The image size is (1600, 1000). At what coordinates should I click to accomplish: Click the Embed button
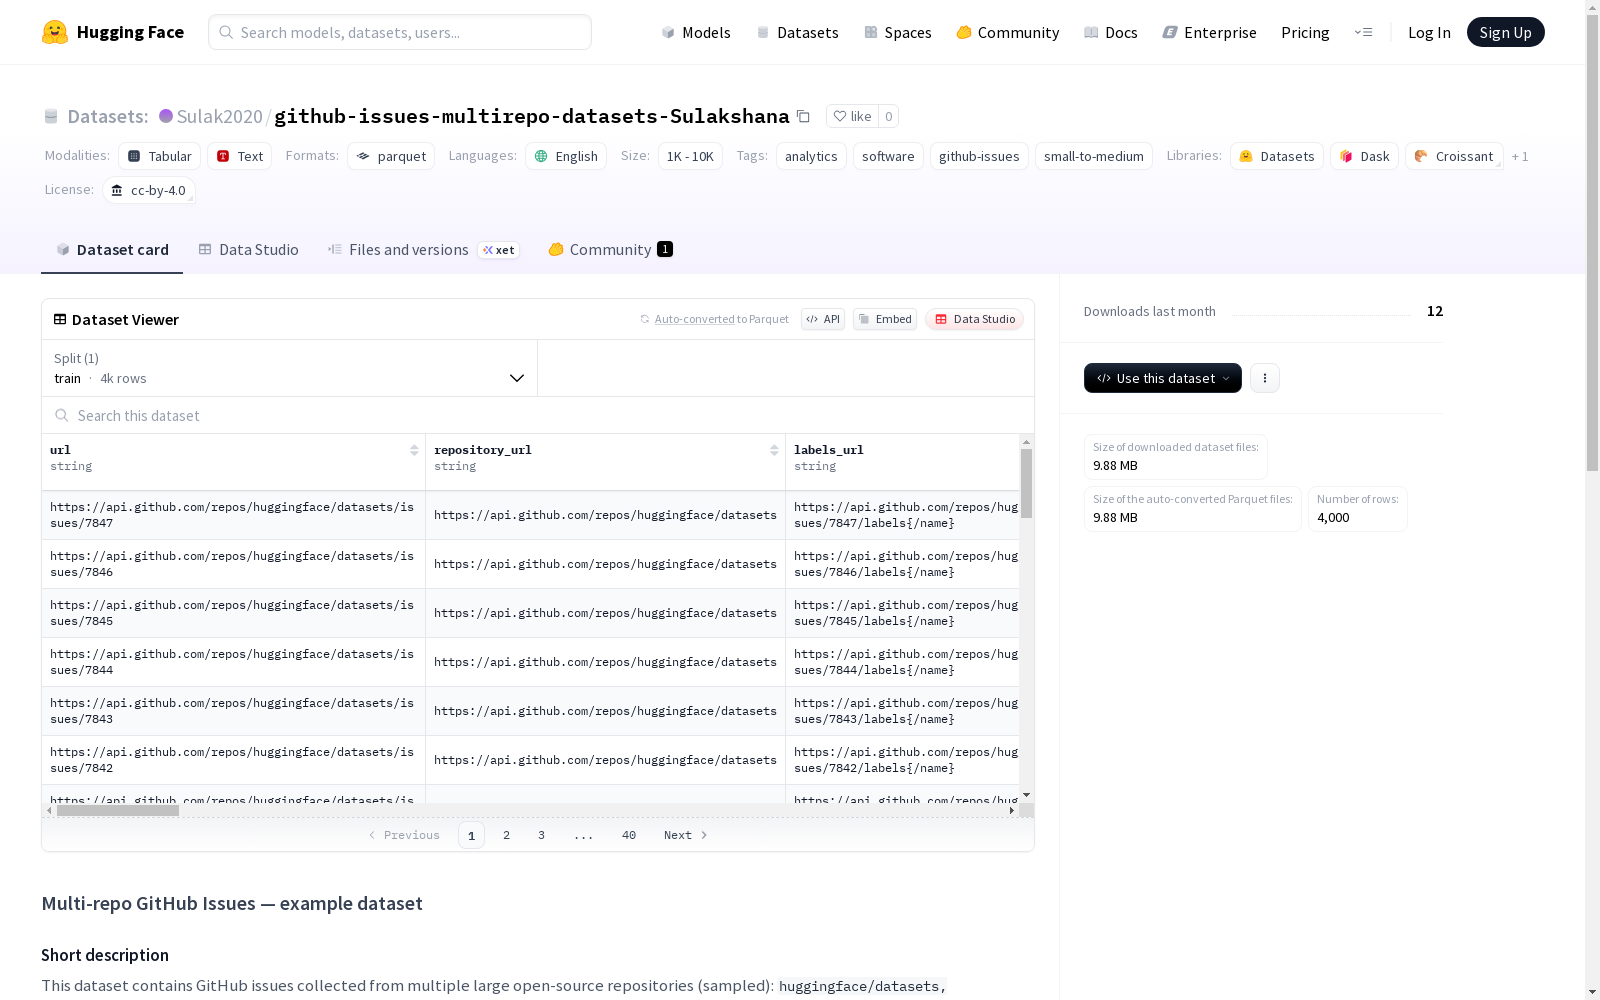pyautogui.click(x=885, y=319)
